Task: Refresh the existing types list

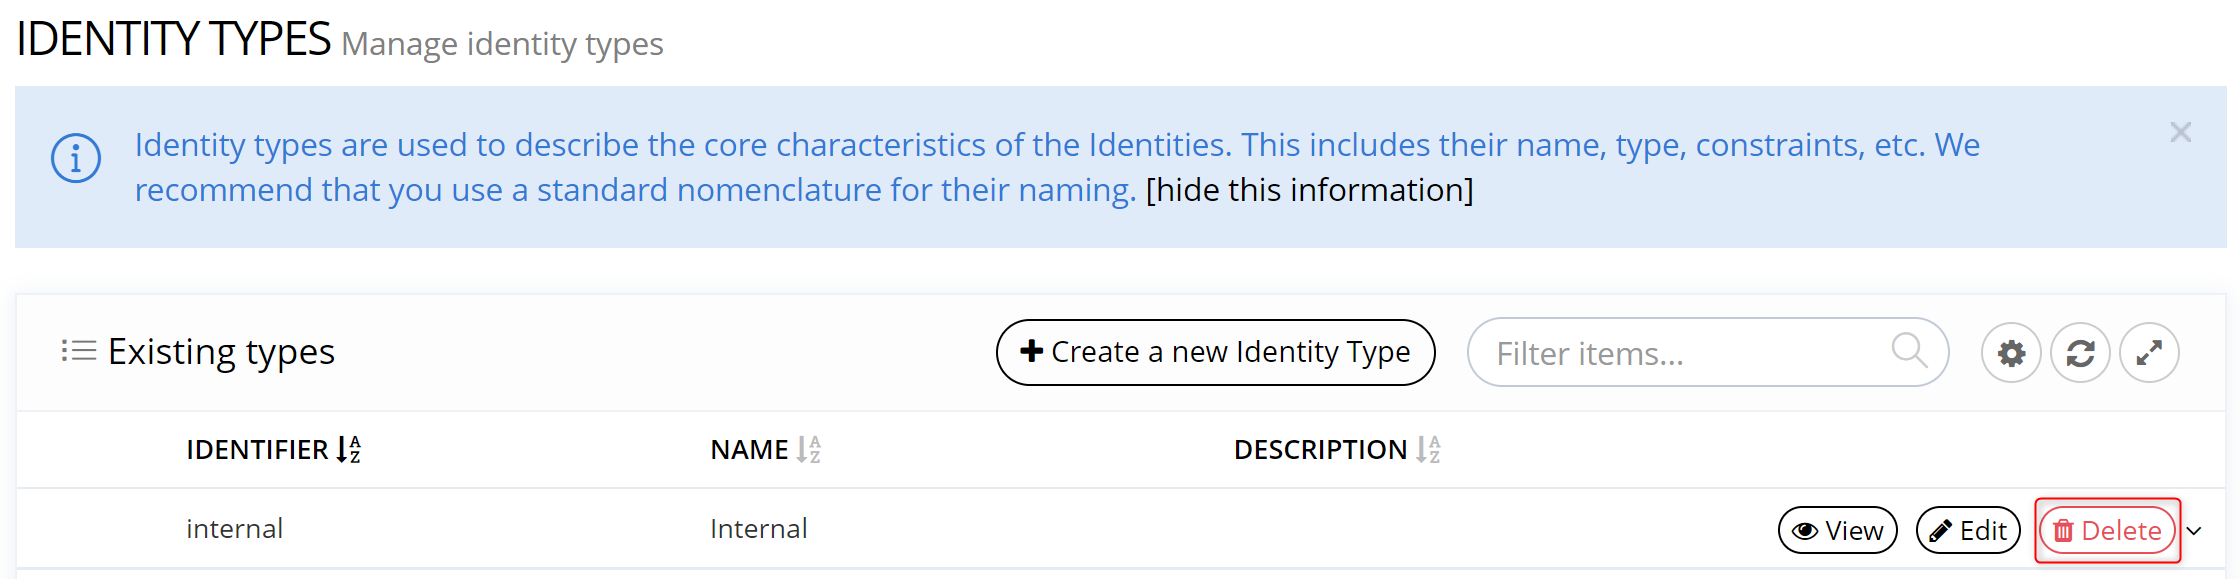Action: pos(2080,353)
